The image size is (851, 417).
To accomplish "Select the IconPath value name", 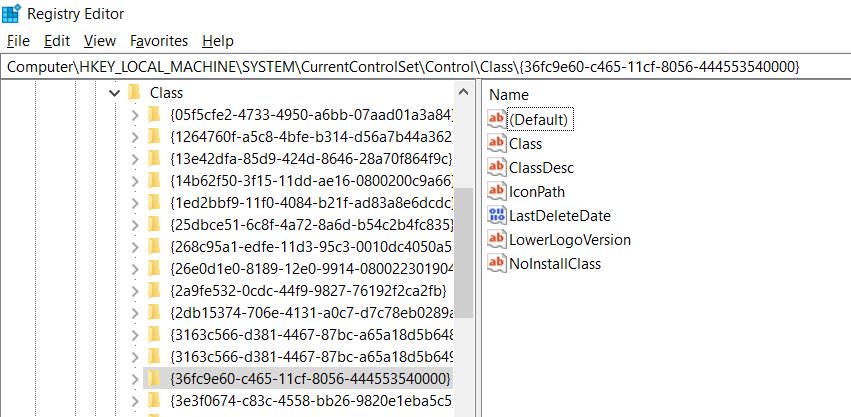I will click(x=537, y=192).
